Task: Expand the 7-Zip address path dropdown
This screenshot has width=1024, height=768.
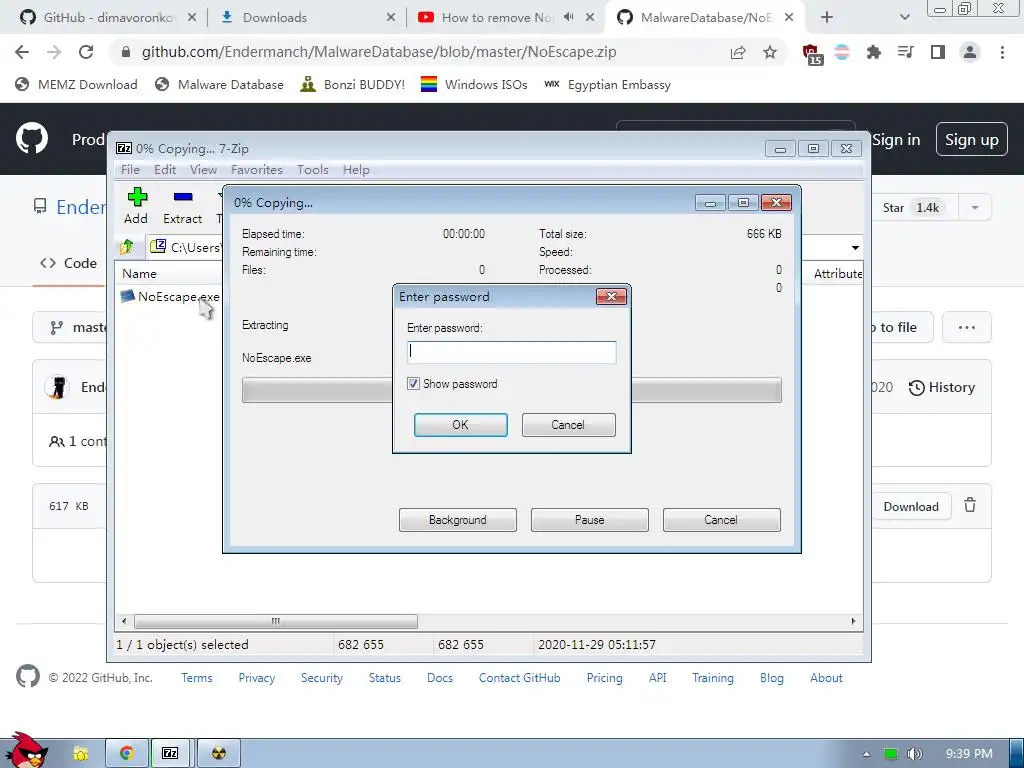Action: click(855, 248)
